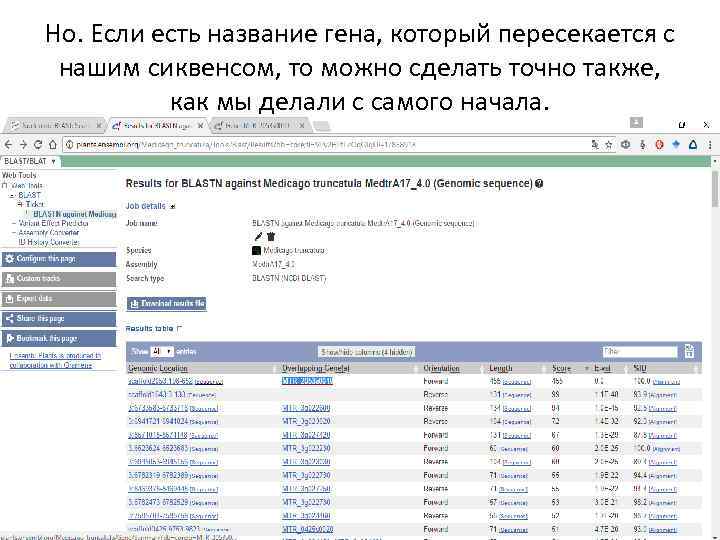Open the highlighted gene link in first row

pyautogui.click(x=307, y=381)
